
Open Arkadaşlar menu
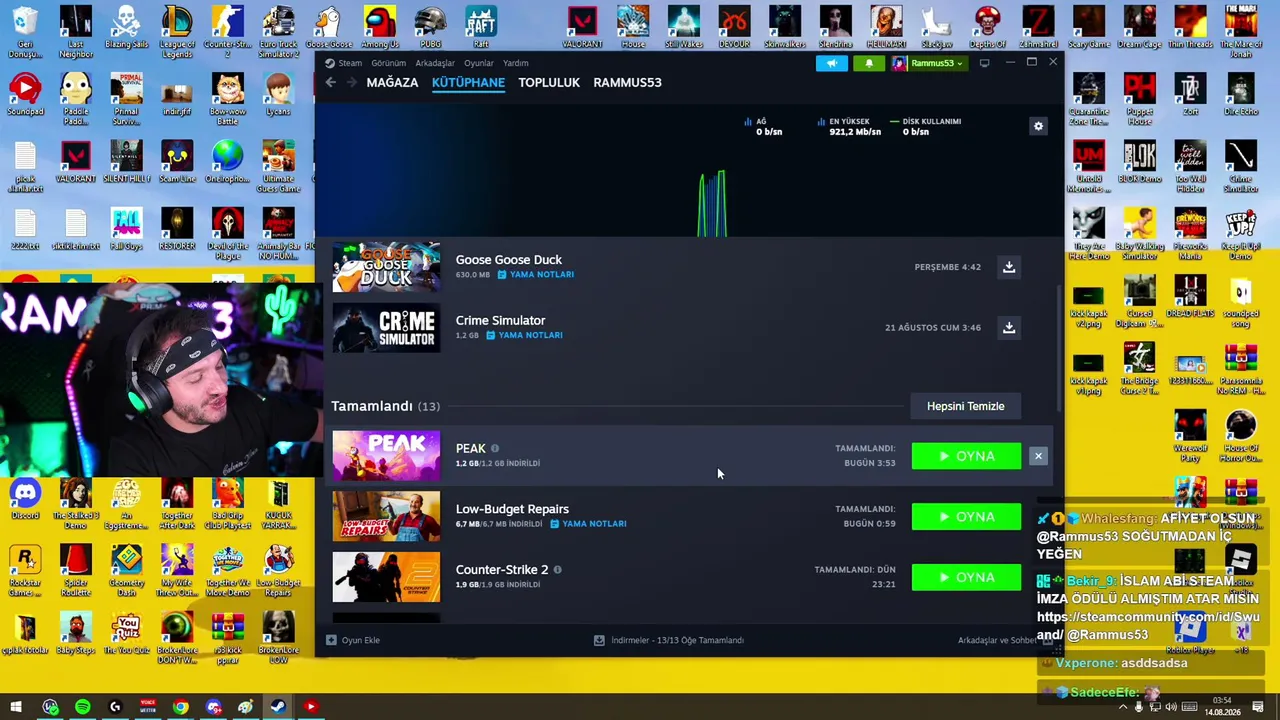pos(435,63)
